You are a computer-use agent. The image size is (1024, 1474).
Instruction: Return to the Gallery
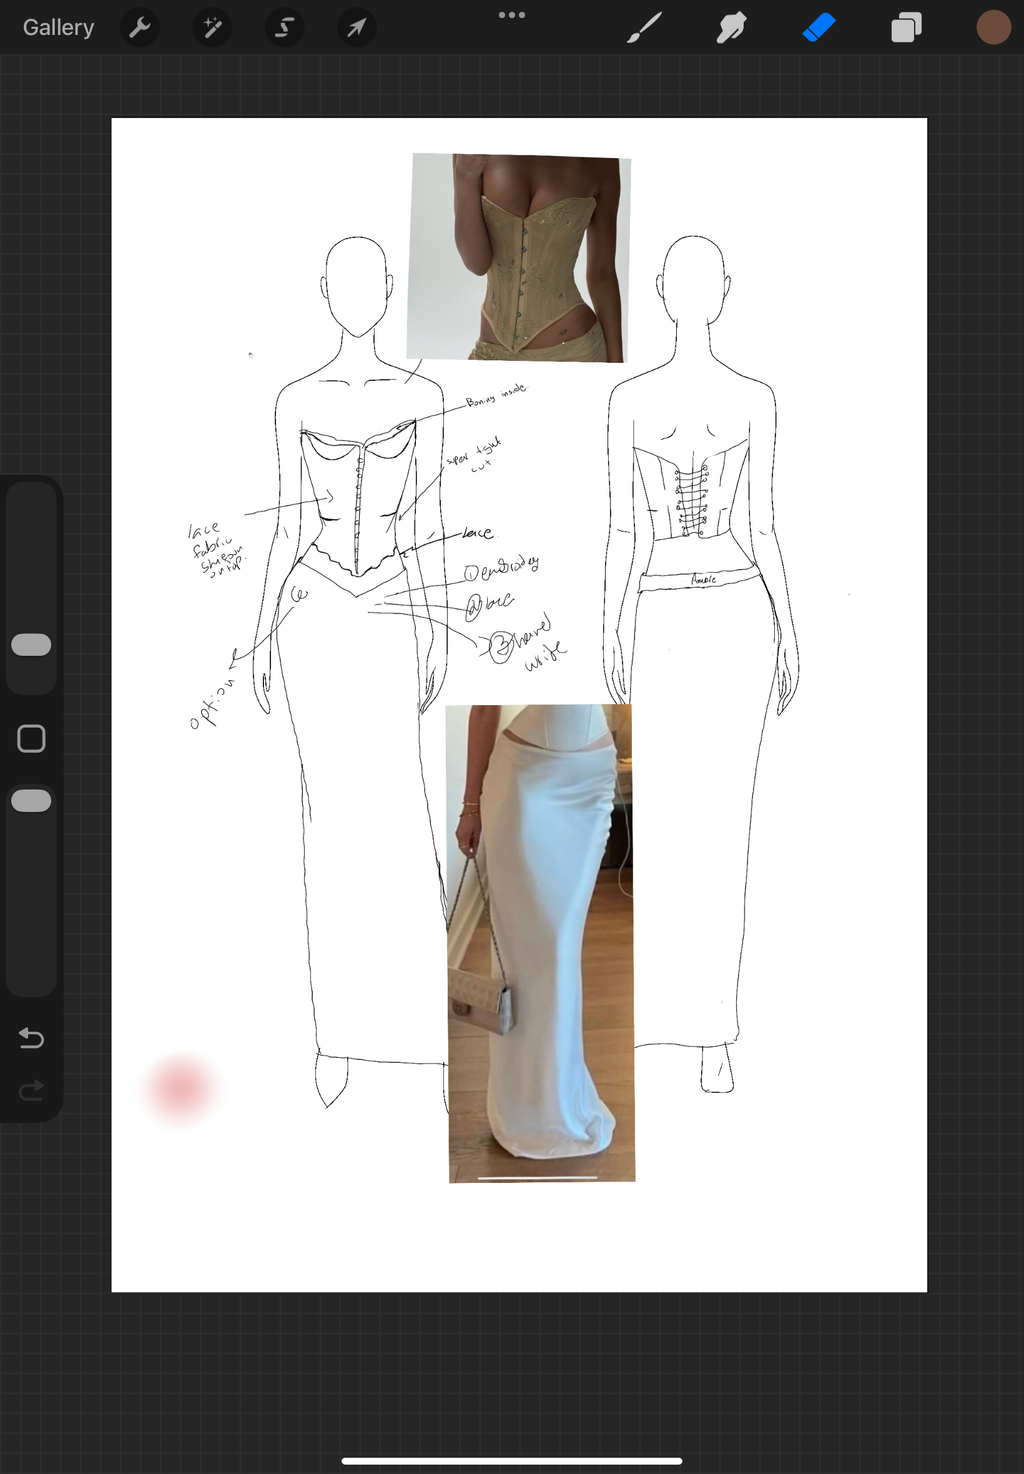(57, 27)
